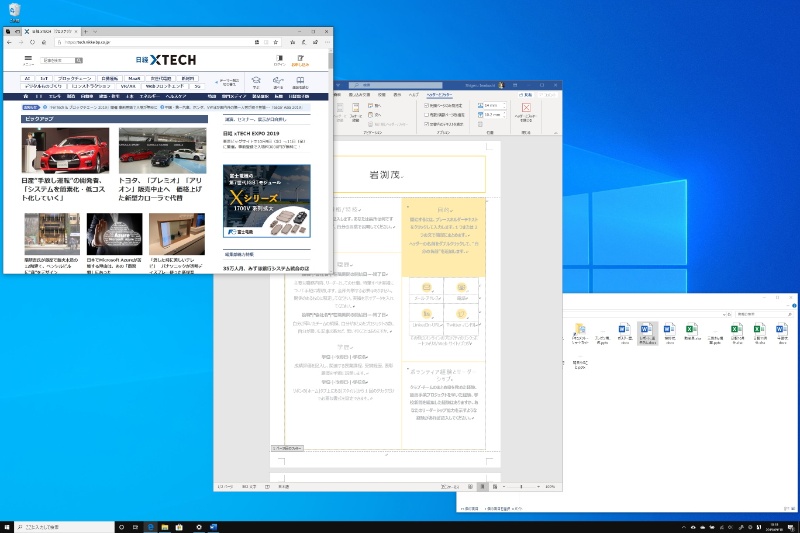Select Web Layout view in Word status bar
The width and height of the screenshot is (800, 533).
495,487
